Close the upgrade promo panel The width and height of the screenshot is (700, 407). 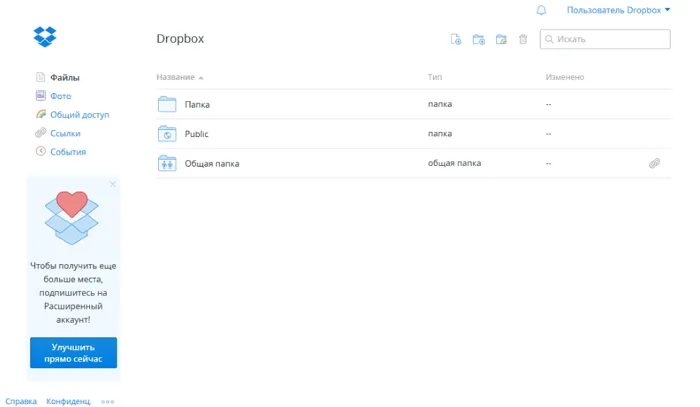(113, 184)
